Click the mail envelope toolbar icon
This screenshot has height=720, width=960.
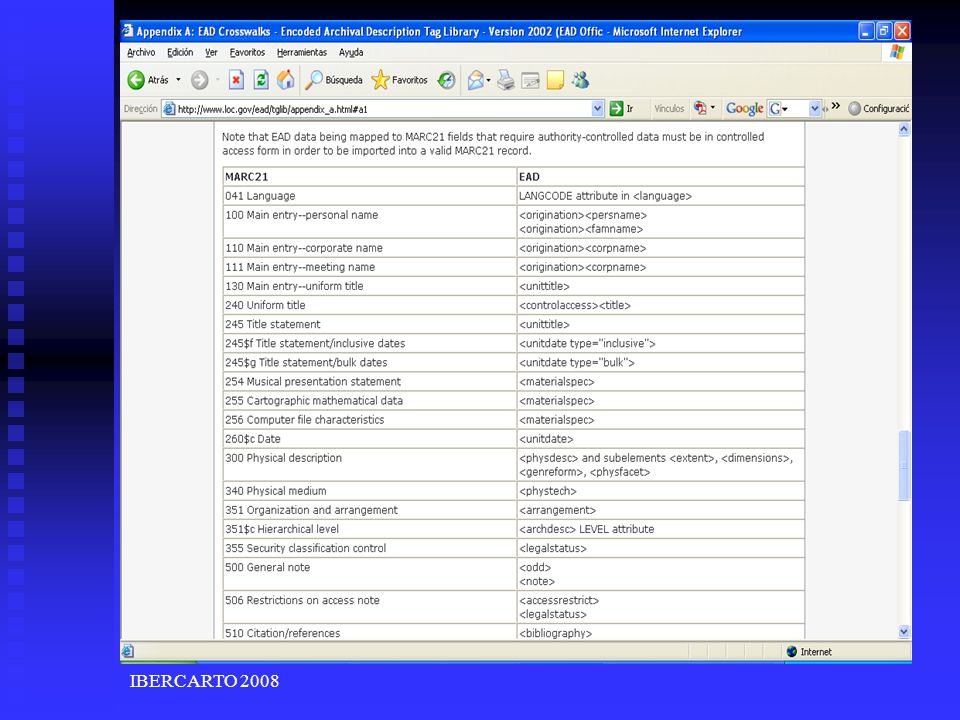[475, 80]
